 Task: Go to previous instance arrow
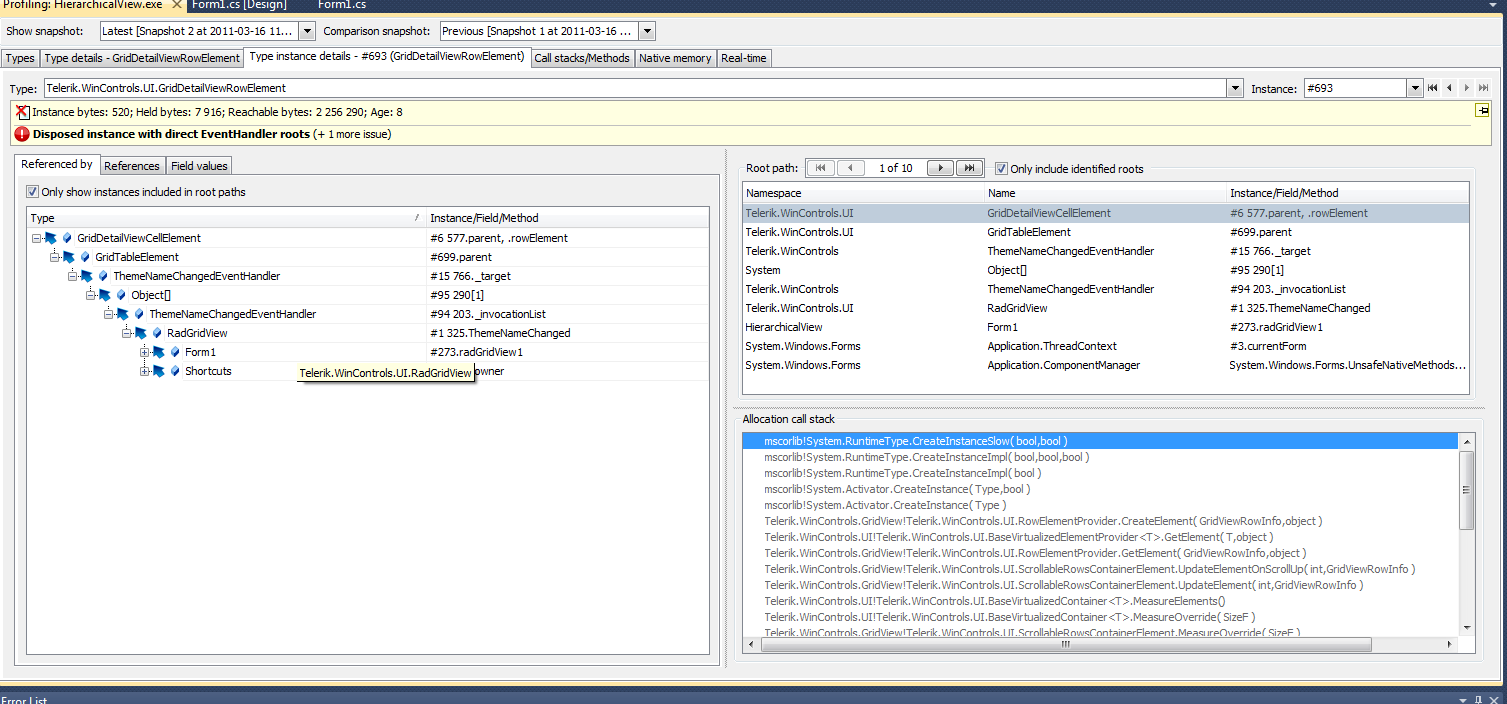pyautogui.click(x=1449, y=88)
